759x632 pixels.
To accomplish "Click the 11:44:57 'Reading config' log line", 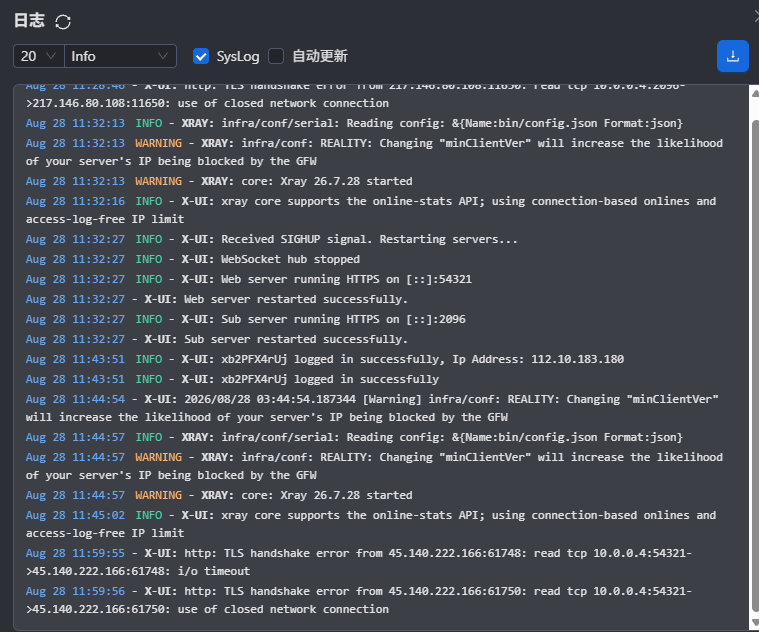I will (354, 437).
